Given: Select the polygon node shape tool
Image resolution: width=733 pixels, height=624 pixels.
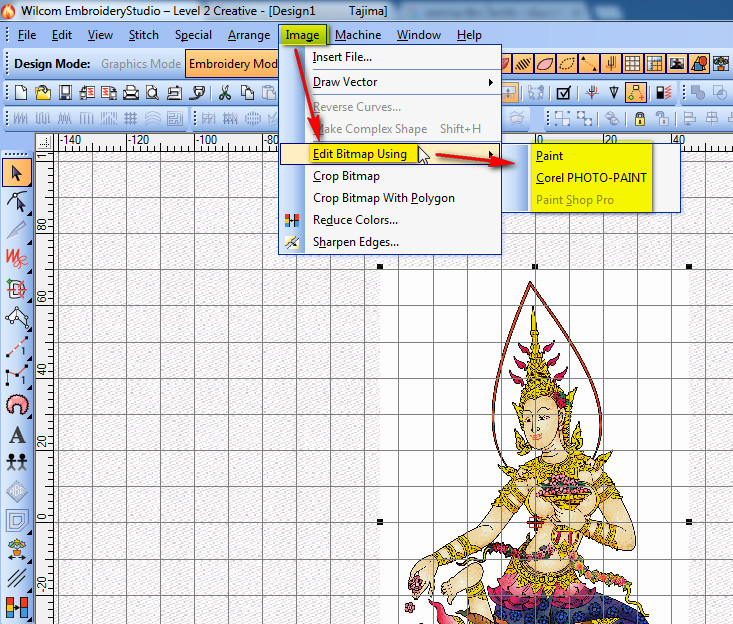Looking at the screenshot, I should point(17,318).
